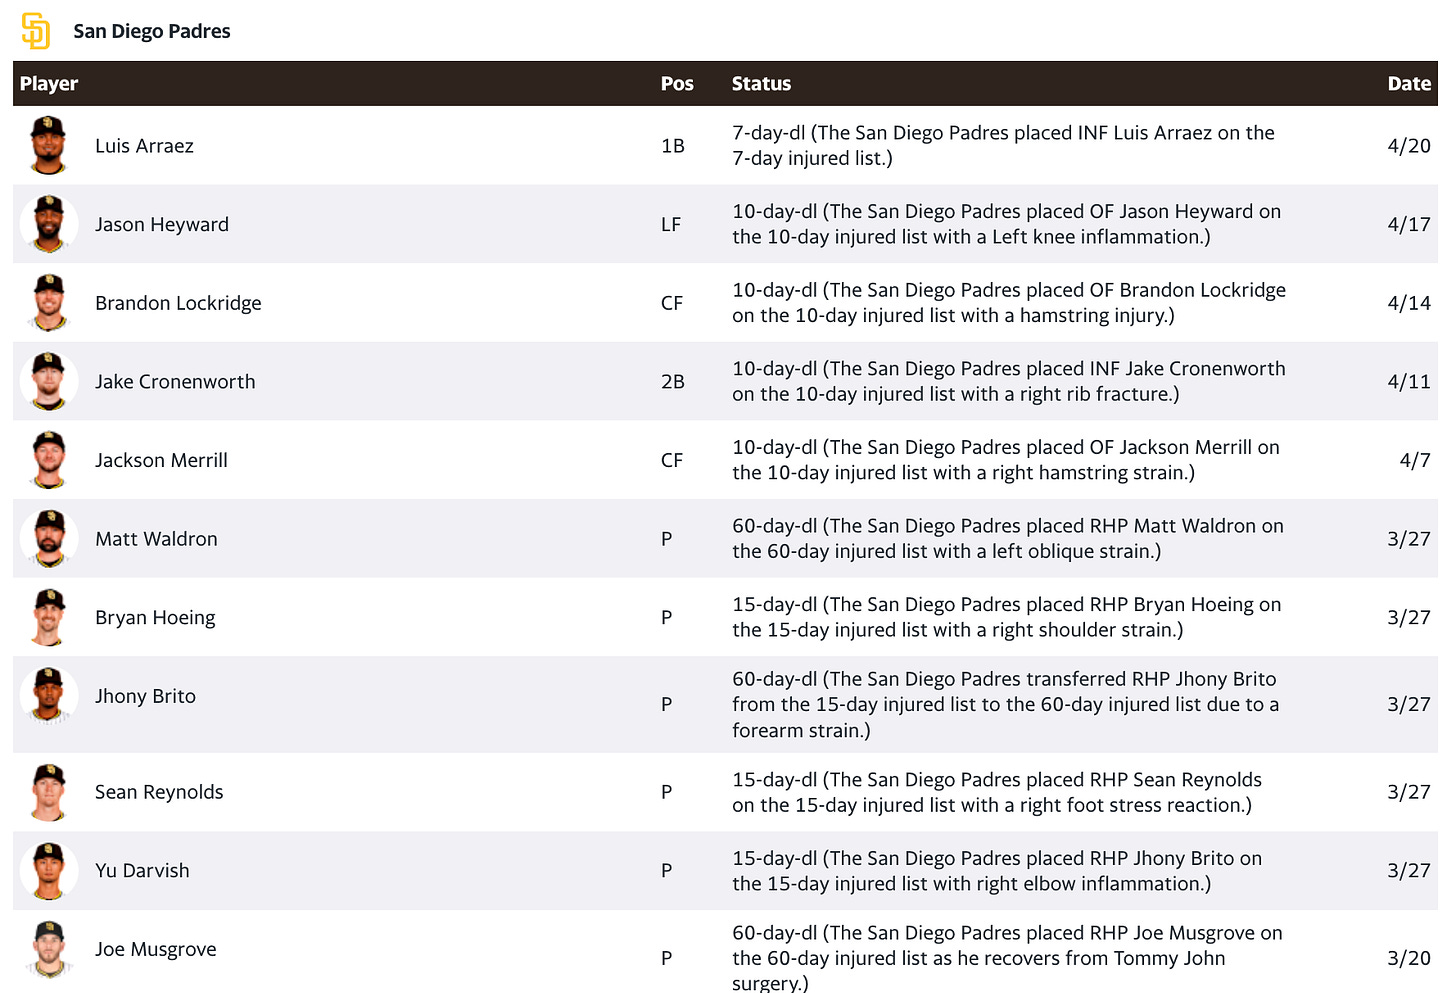Open Jake Cronenworth headshot photo
The image size is (1456, 993).
pyautogui.click(x=49, y=381)
